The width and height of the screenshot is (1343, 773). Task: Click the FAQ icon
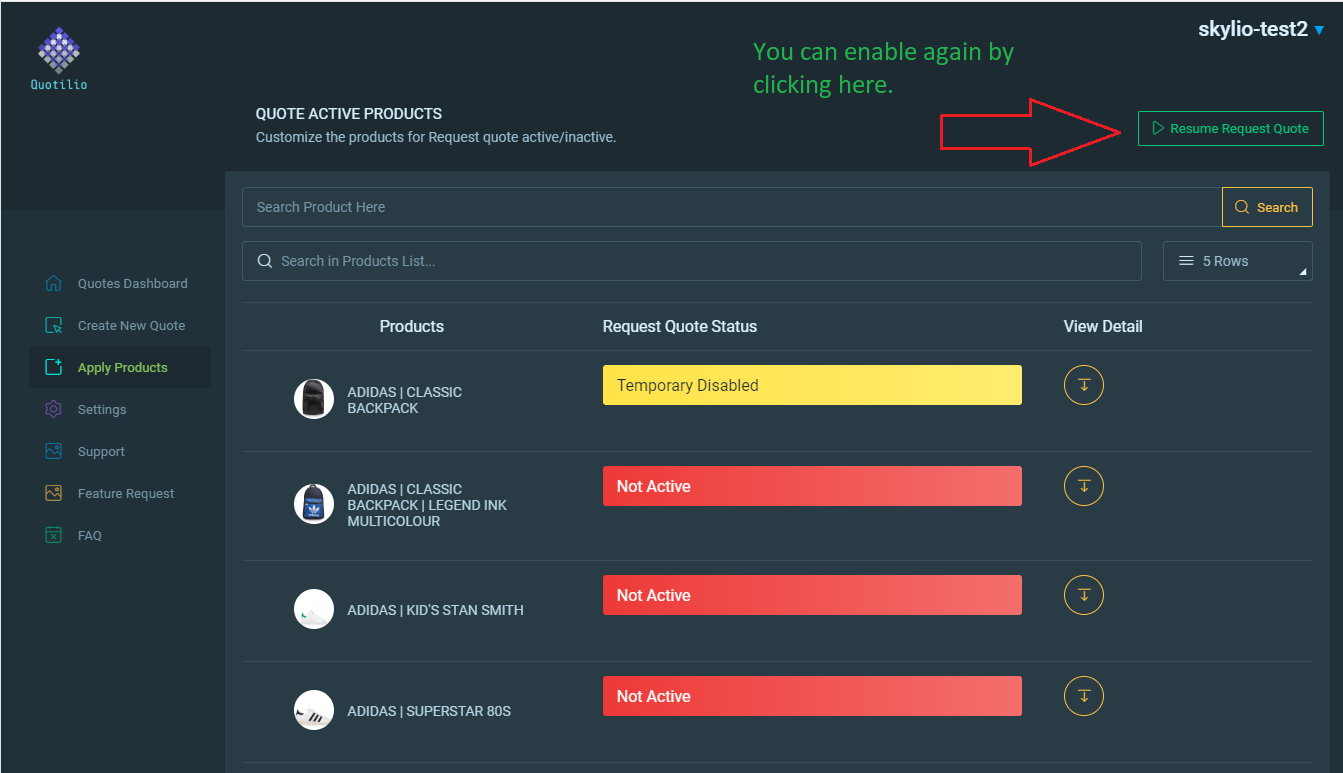(54, 535)
